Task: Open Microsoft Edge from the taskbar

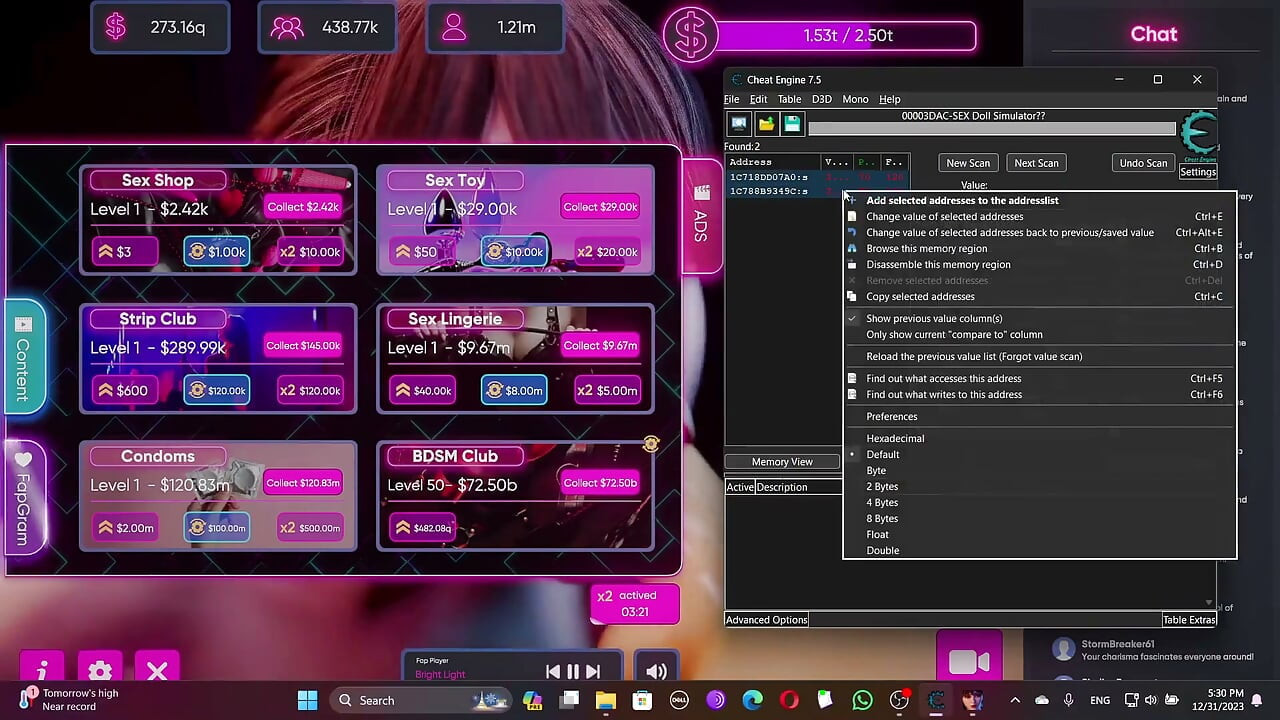Action: coord(752,700)
